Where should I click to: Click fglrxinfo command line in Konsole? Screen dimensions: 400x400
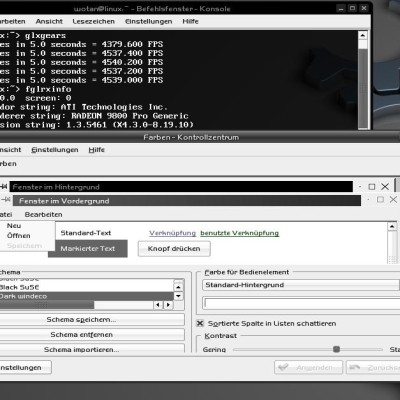pyautogui.click(x=36, y=89)
